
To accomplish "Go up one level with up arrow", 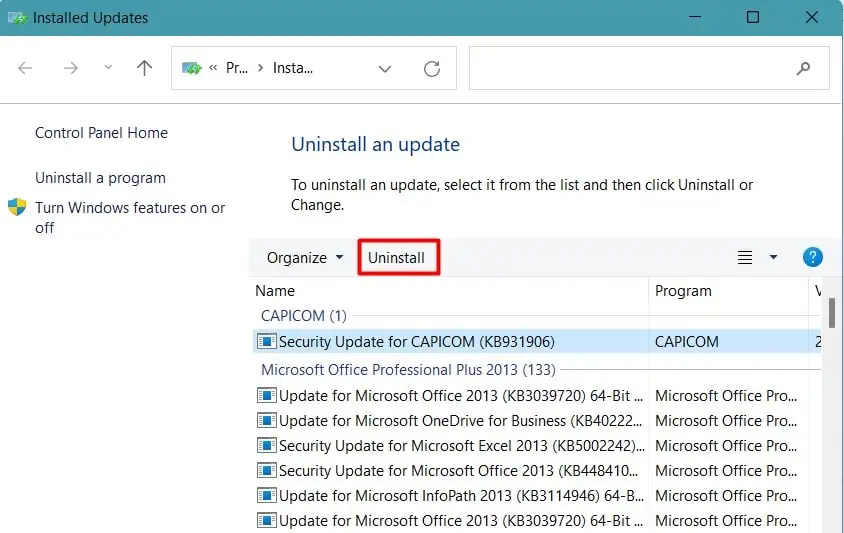I will 144,68.
